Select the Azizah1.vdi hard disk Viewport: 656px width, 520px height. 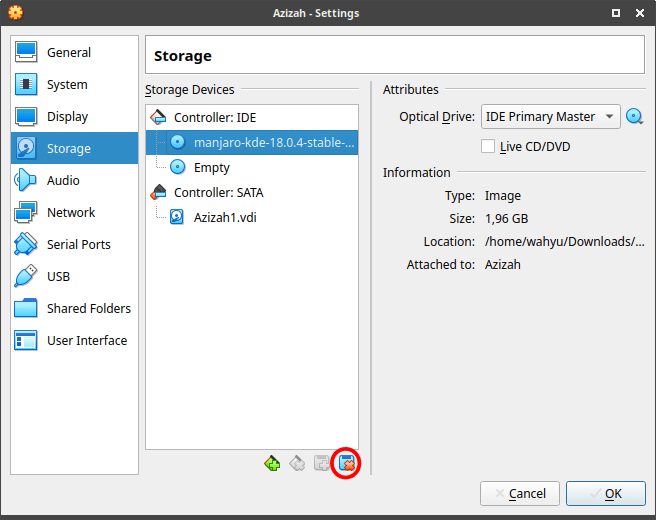coord(226,216)
